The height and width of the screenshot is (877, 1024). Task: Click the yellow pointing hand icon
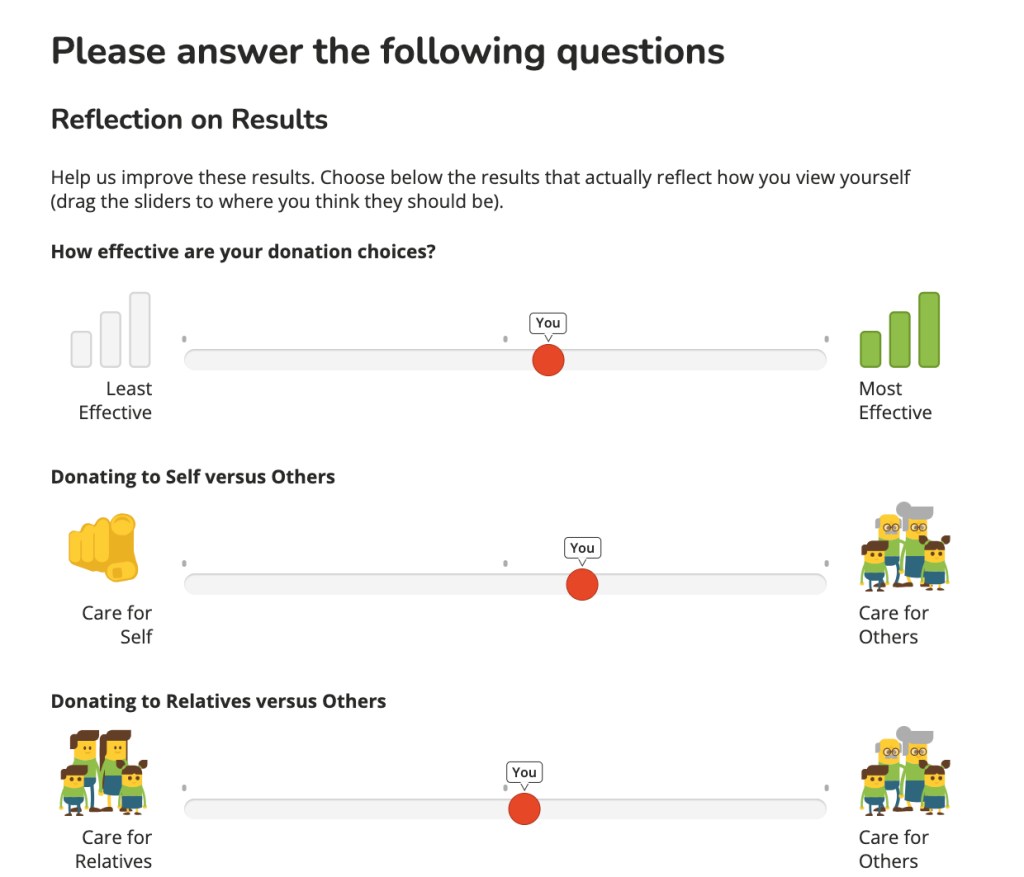[103, 548]
